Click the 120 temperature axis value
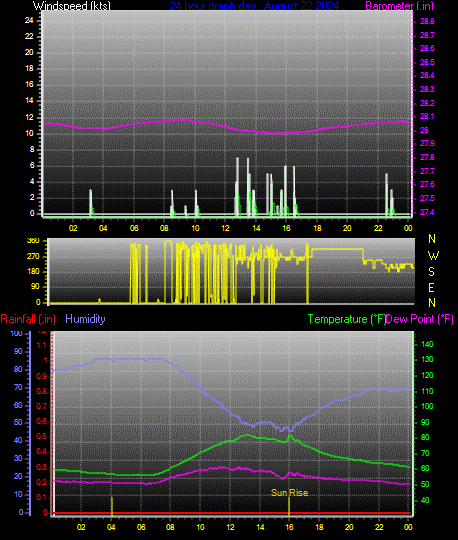Viewport: 458px width, 540px height. [427, 375]
